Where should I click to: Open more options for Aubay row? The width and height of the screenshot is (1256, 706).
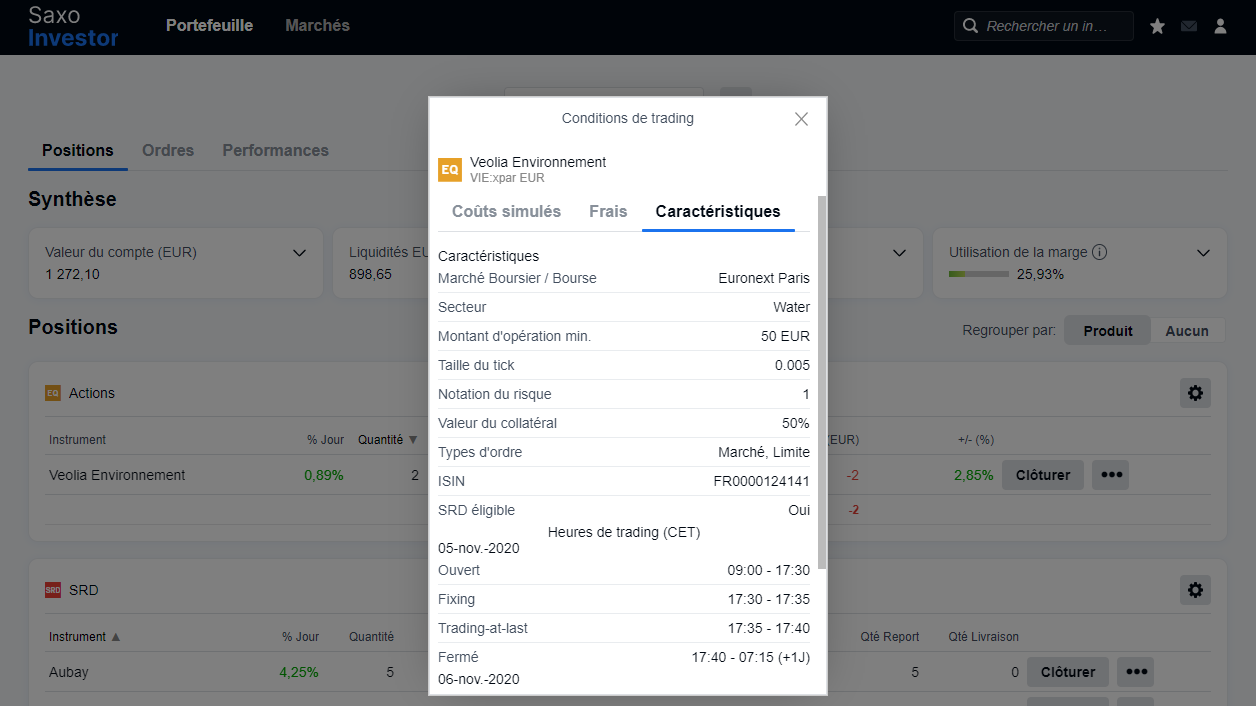click(1136, 672)
